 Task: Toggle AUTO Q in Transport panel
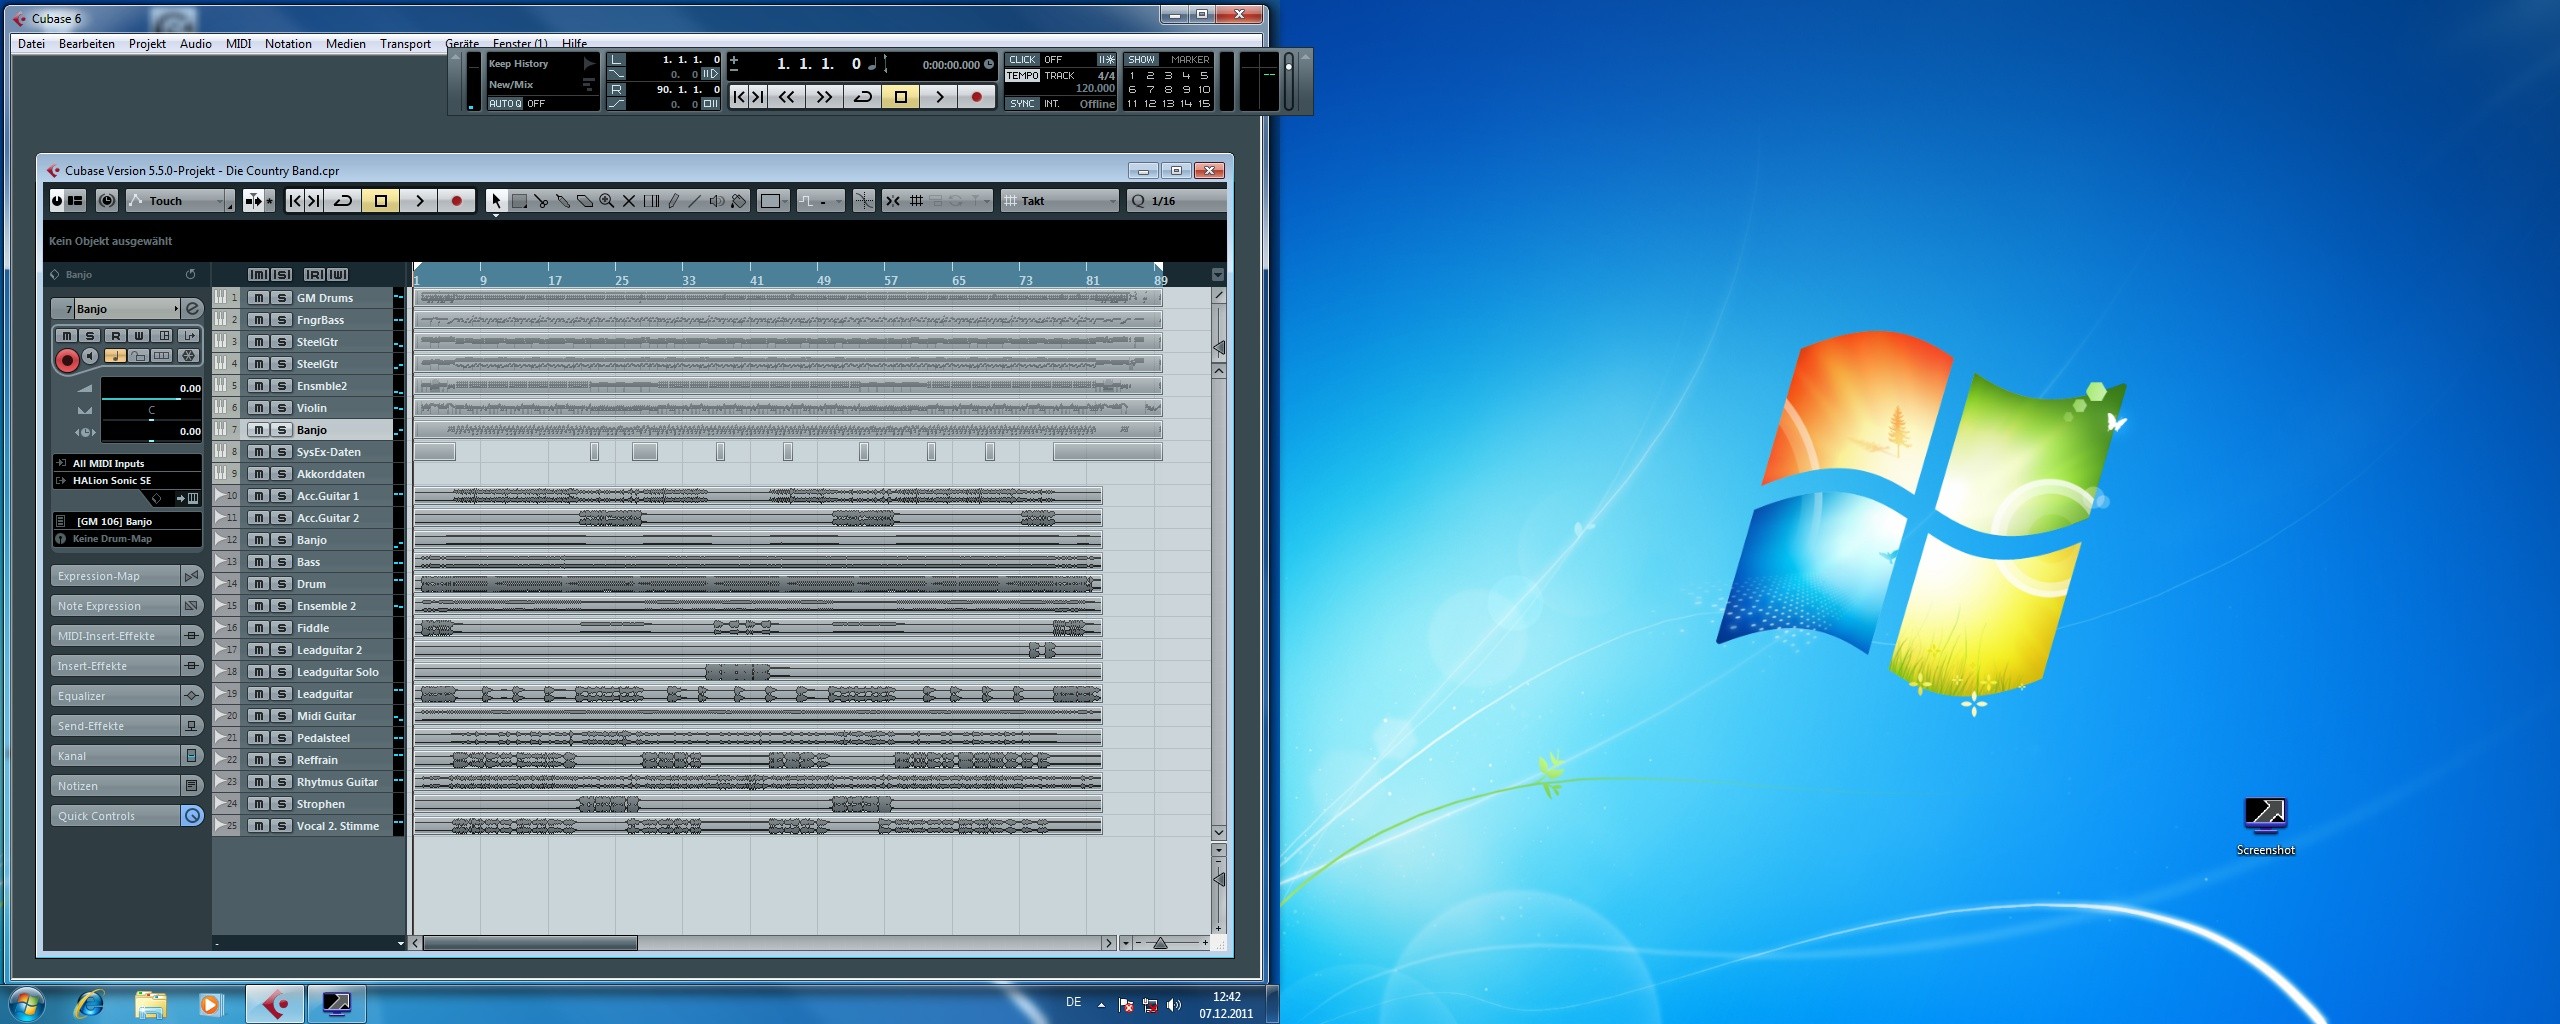(505, 103)
